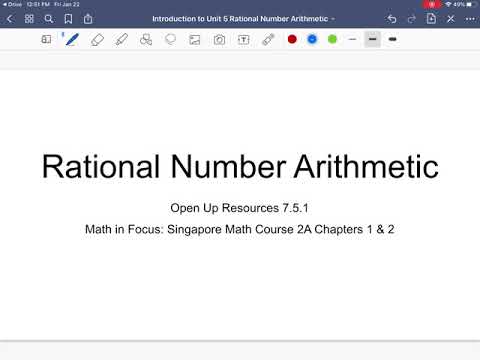The width and height of the screenshot is (480, 360).
Task: Open the camera tool
Action: point(219,40)
